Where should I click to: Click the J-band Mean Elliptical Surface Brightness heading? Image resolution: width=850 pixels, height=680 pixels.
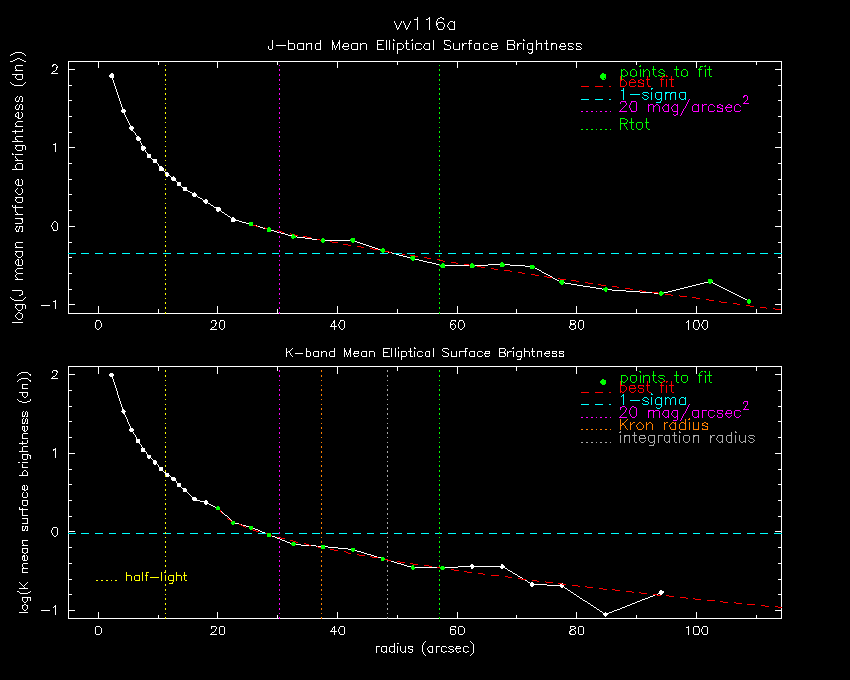[424, 45]
